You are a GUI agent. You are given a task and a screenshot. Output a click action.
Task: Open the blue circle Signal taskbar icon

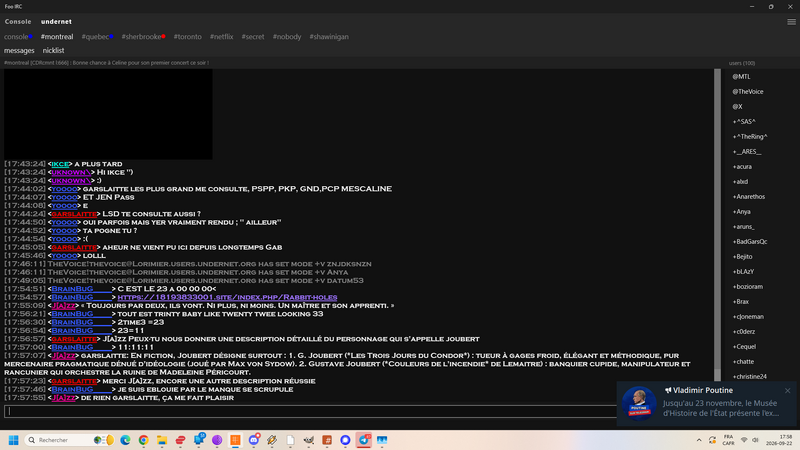[x=345, y=440]
